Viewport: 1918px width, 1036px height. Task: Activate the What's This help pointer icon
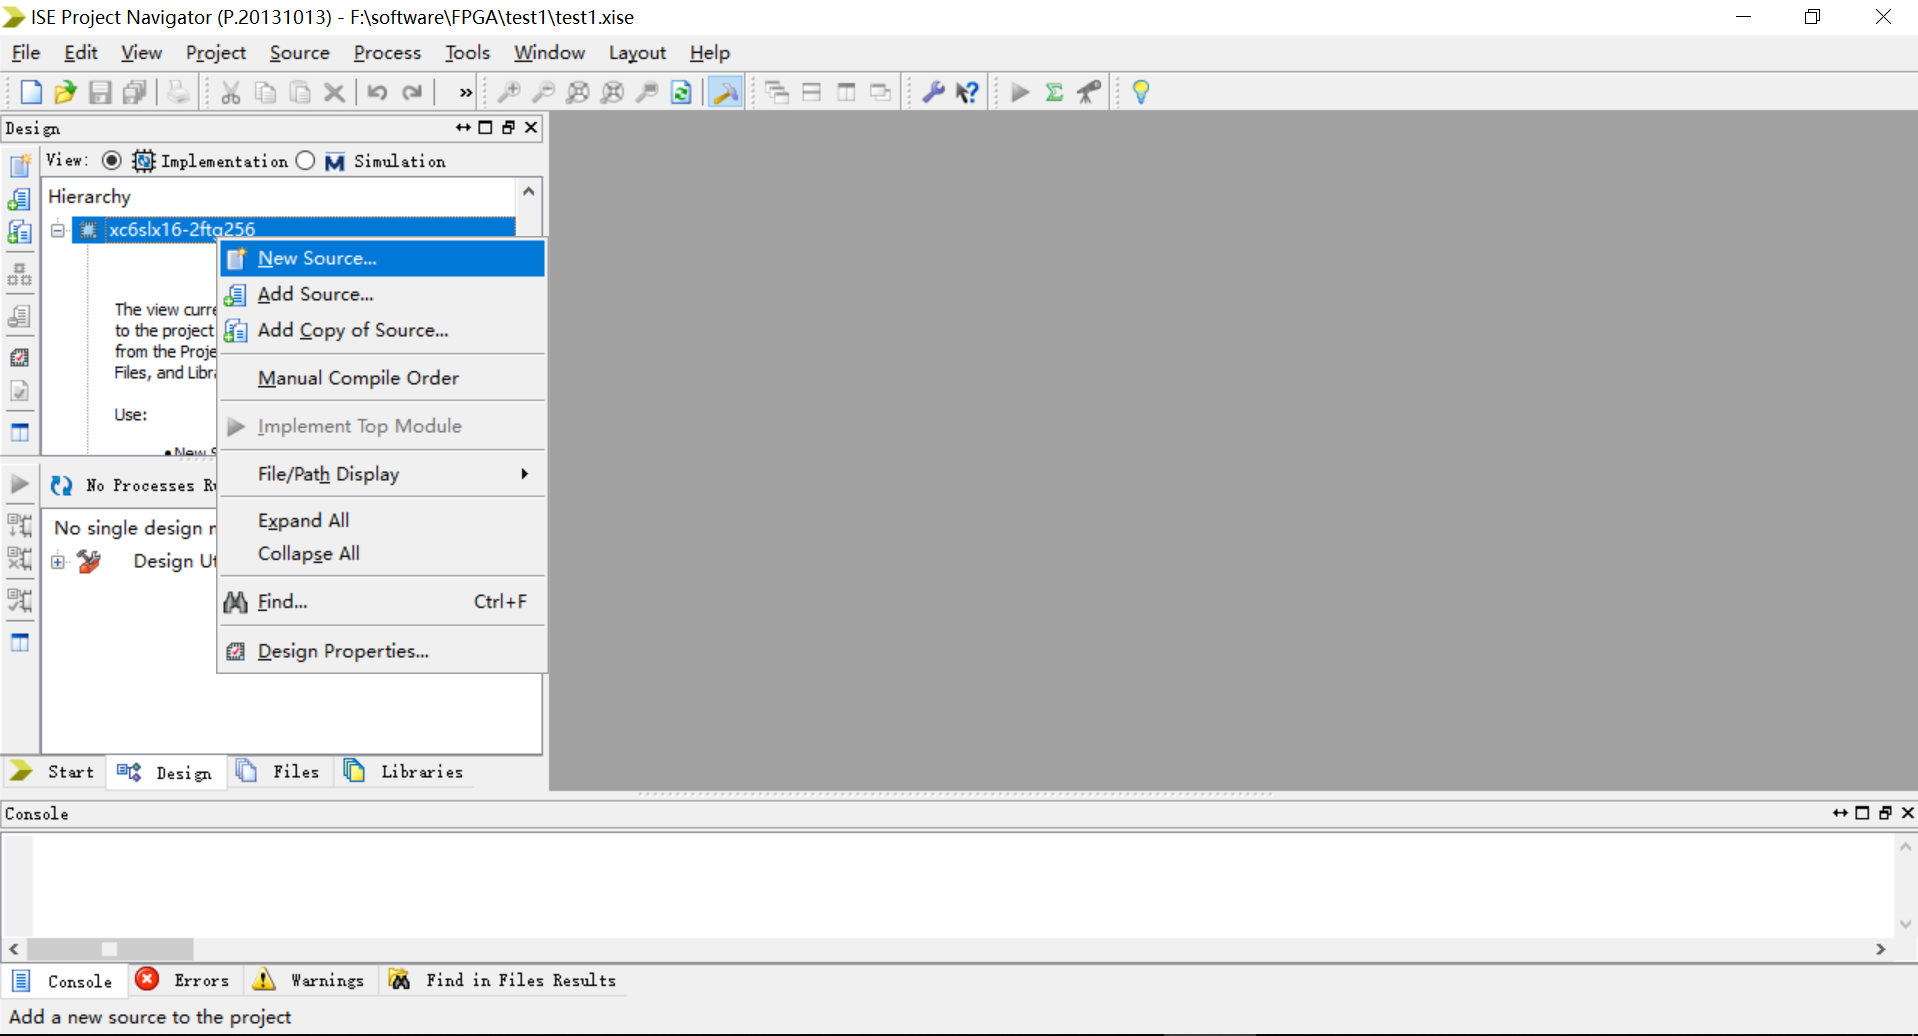(x=967, y=91)
